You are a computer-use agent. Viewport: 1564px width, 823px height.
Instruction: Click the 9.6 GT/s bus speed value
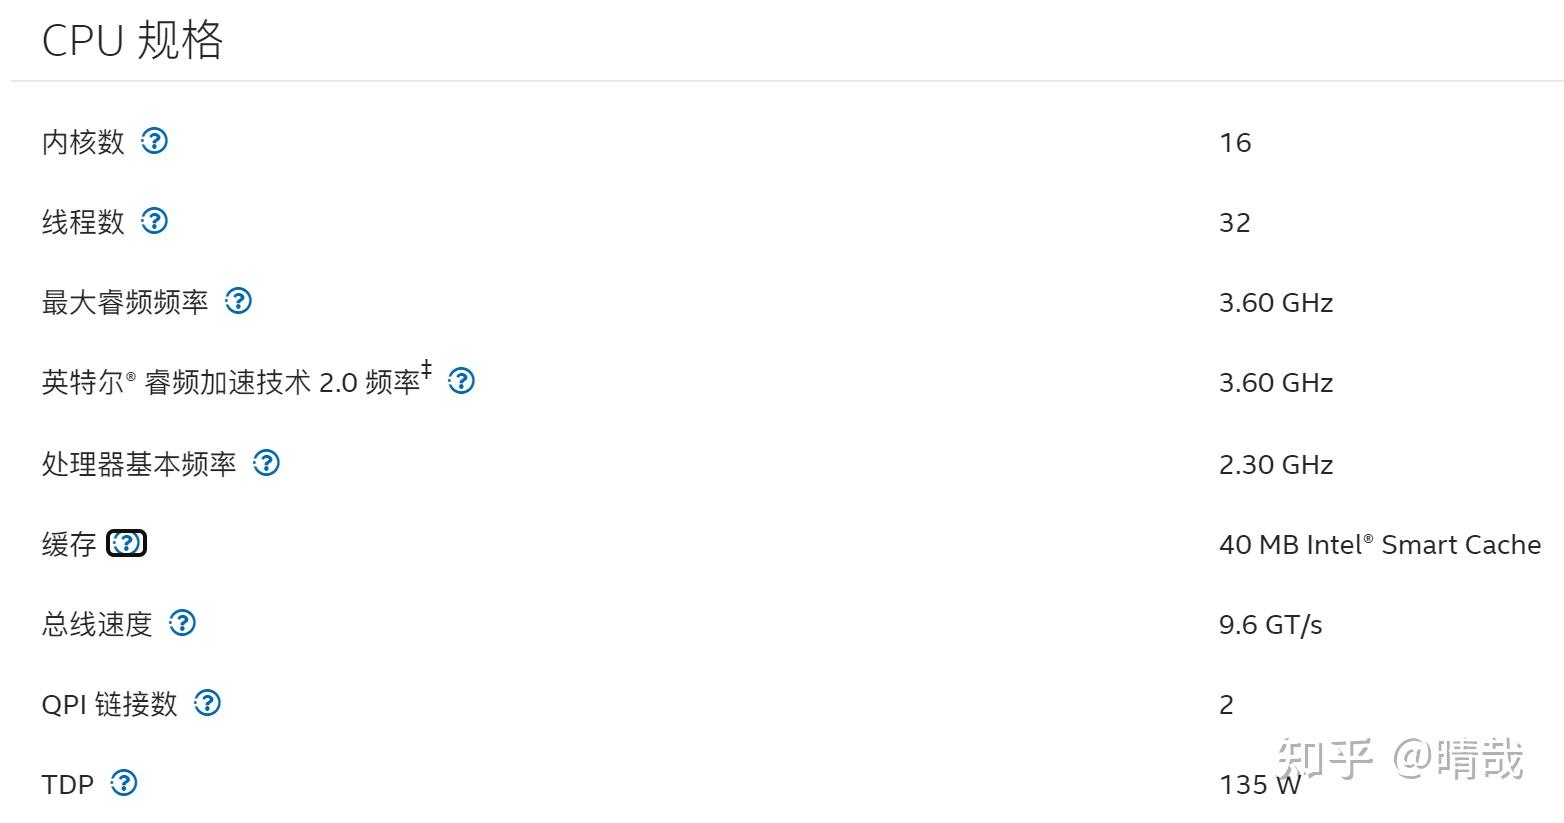pyautogui.click(x=1270, y=625)
